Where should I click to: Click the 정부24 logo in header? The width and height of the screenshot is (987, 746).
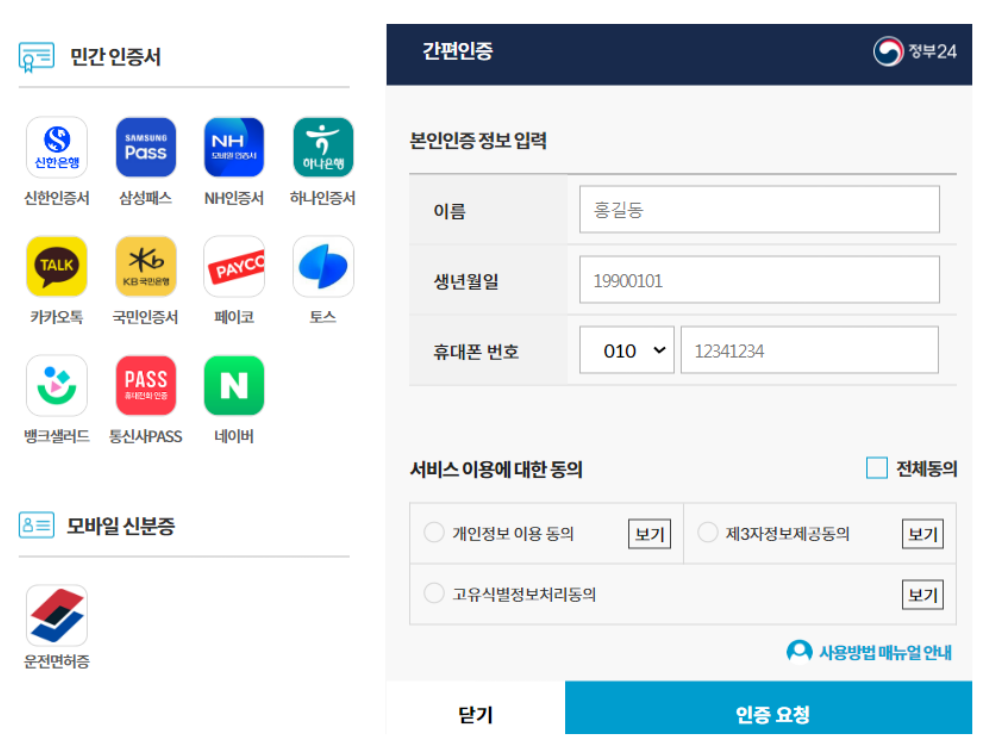[915, 52]
